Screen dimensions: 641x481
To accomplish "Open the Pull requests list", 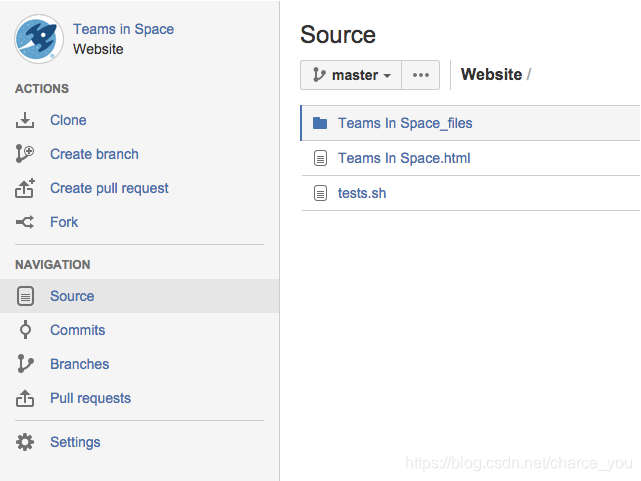I will click(90, 398).
